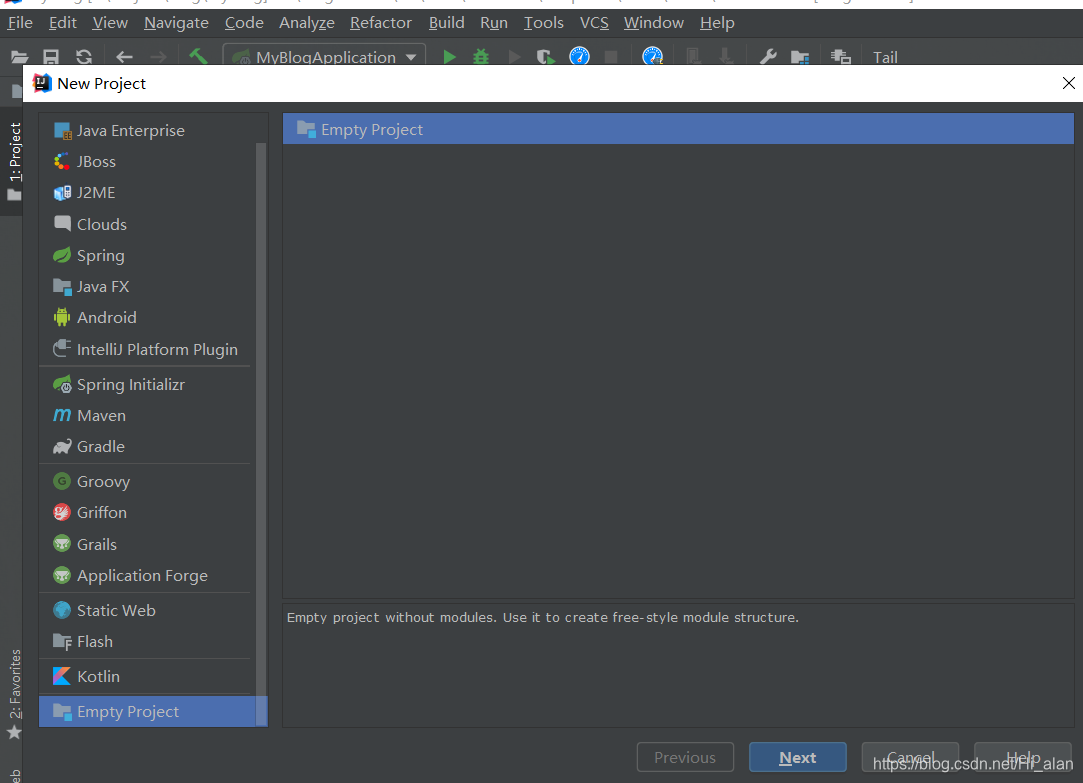Select Java Enterprise project type
This screenshot has width=1083, height=783.
pos(145,130)
